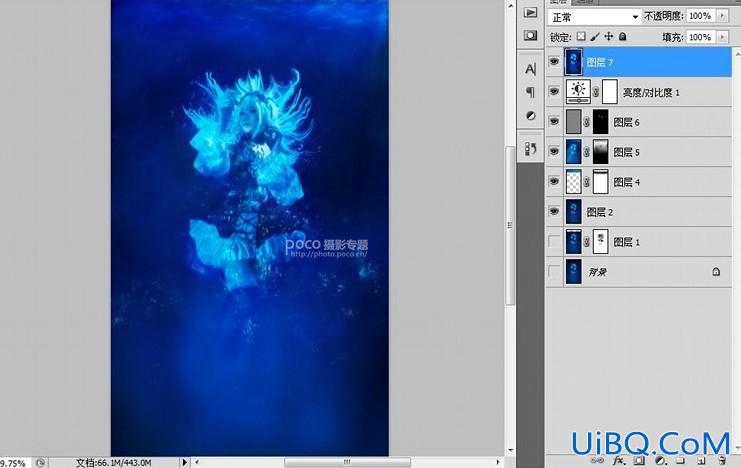Open the 不透明度 slider arrow
The width and height of the screenshot is (741, 468).
[722, 16]
